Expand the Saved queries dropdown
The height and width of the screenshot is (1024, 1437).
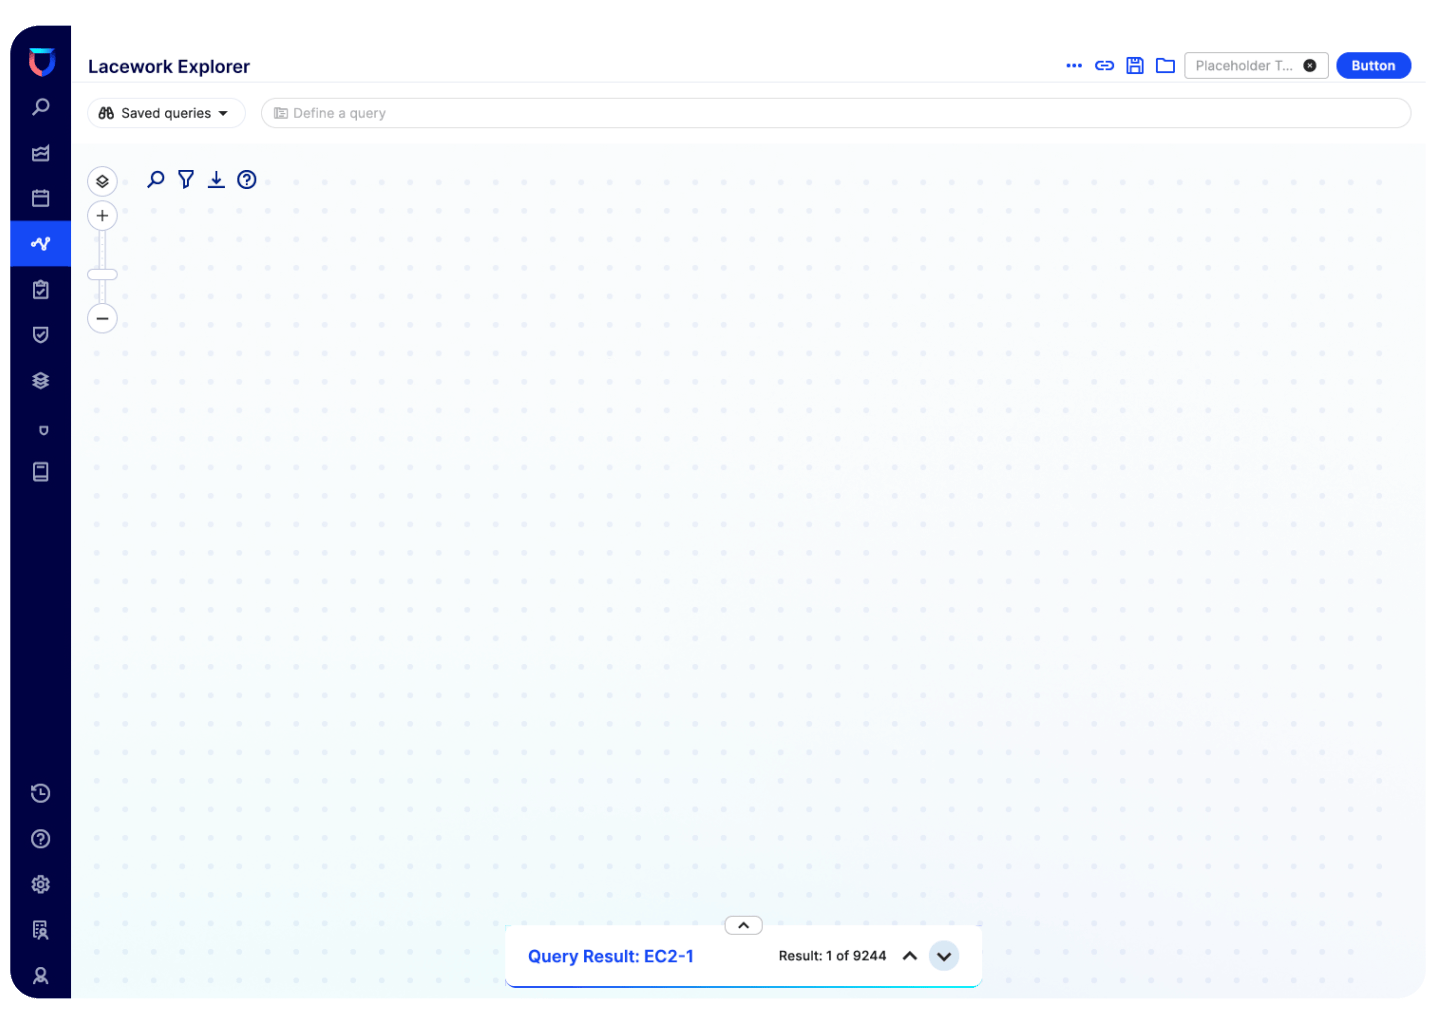tap(166, 113)
